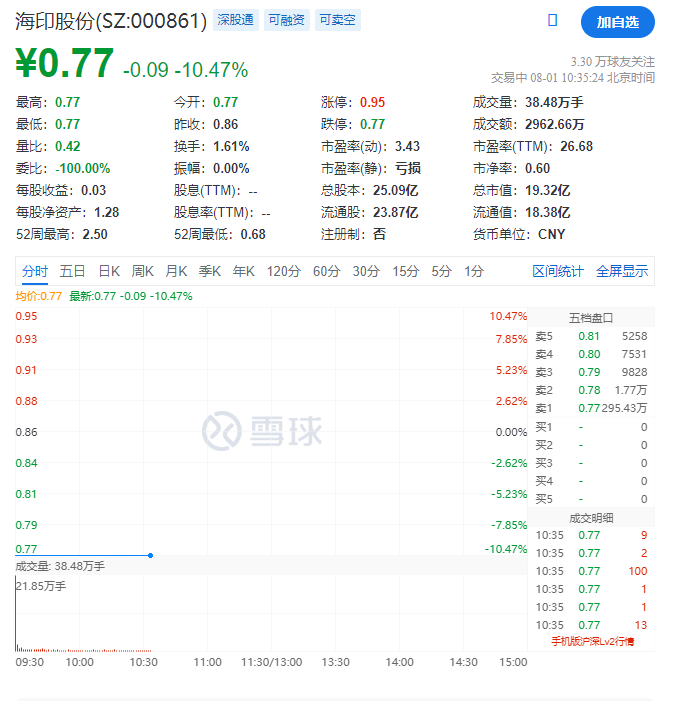Click the 3.30 万球友关注 text
This screenshot has width=679, height=701.
point(612,62)
